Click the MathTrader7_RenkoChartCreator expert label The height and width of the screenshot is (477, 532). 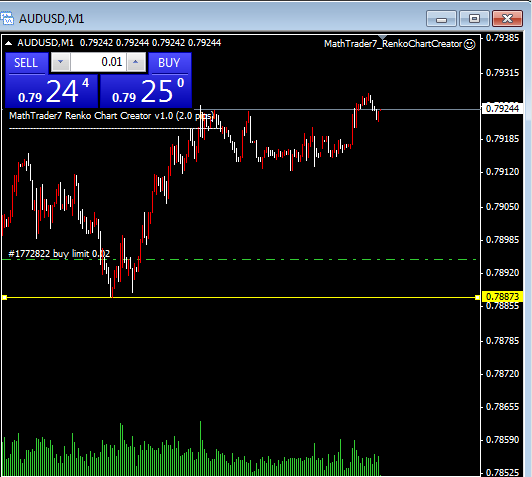tap(393, 44)
